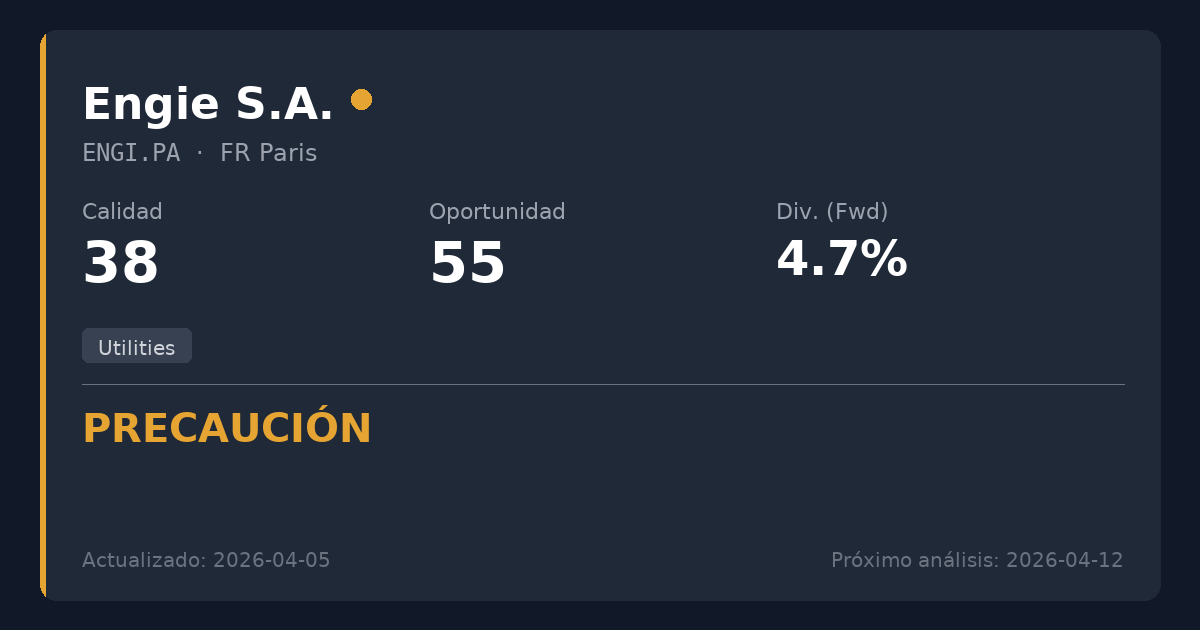
Task: Click the orange status dot beside Engie S.A.
Action: click(x=361, y=100)
